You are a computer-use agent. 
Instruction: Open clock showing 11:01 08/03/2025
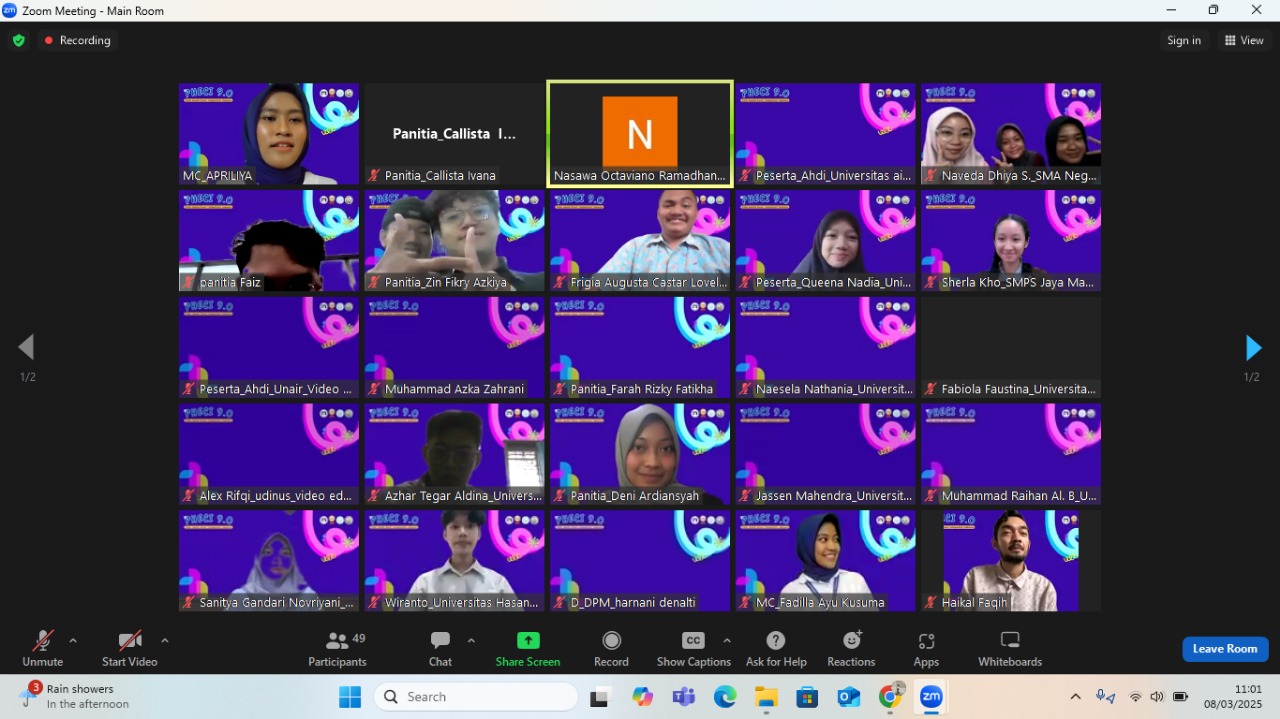point(1232,697)
